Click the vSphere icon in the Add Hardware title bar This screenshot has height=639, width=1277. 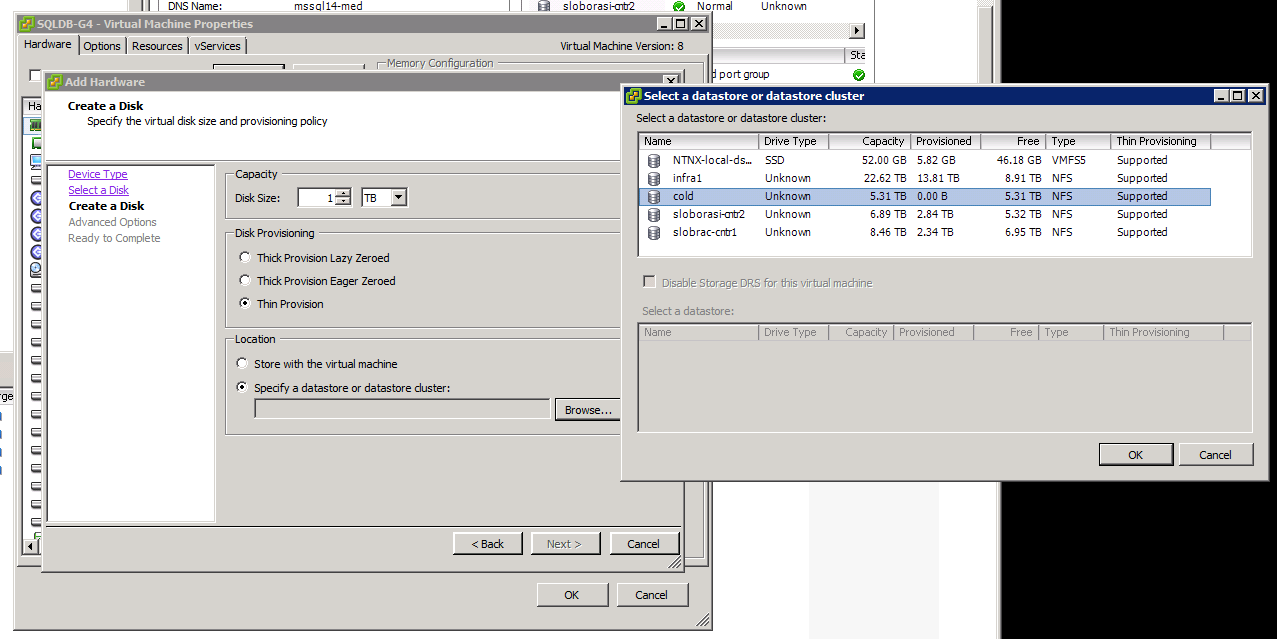click(x=55, y=82)
